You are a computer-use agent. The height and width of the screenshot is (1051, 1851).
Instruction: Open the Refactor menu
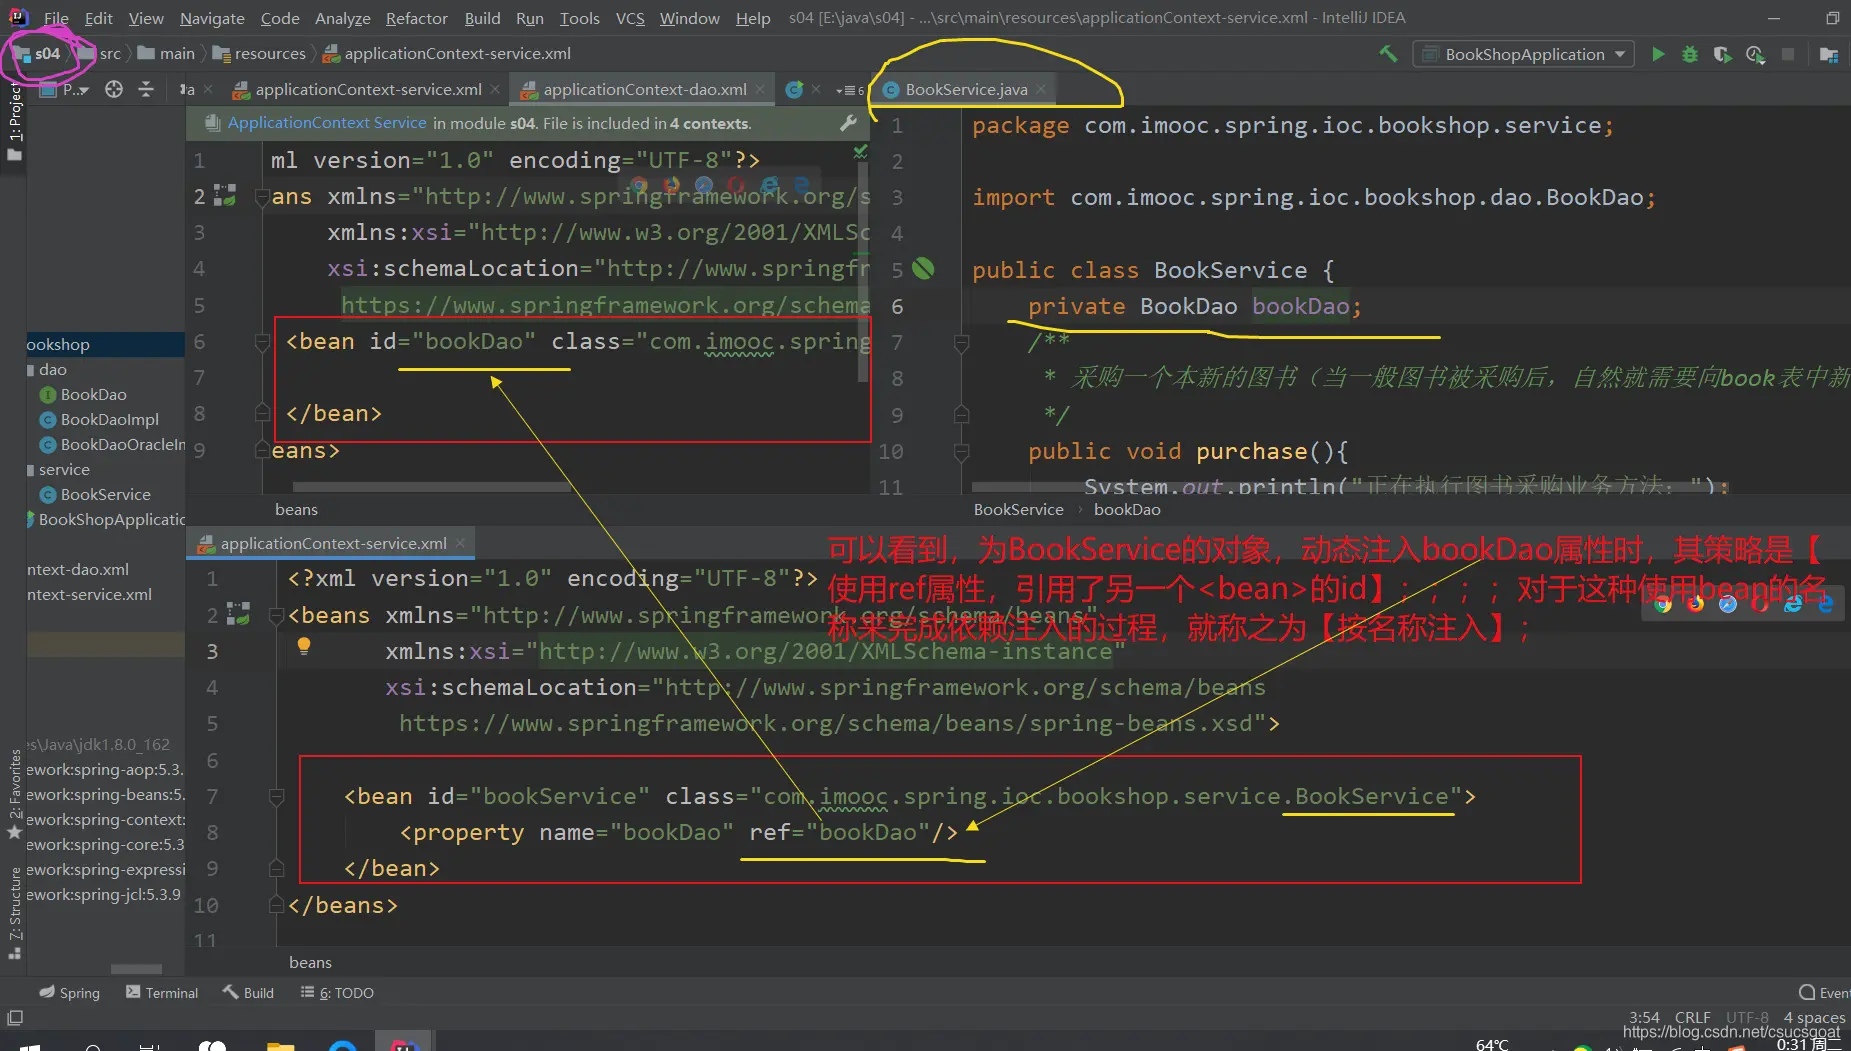click(416, 18)
